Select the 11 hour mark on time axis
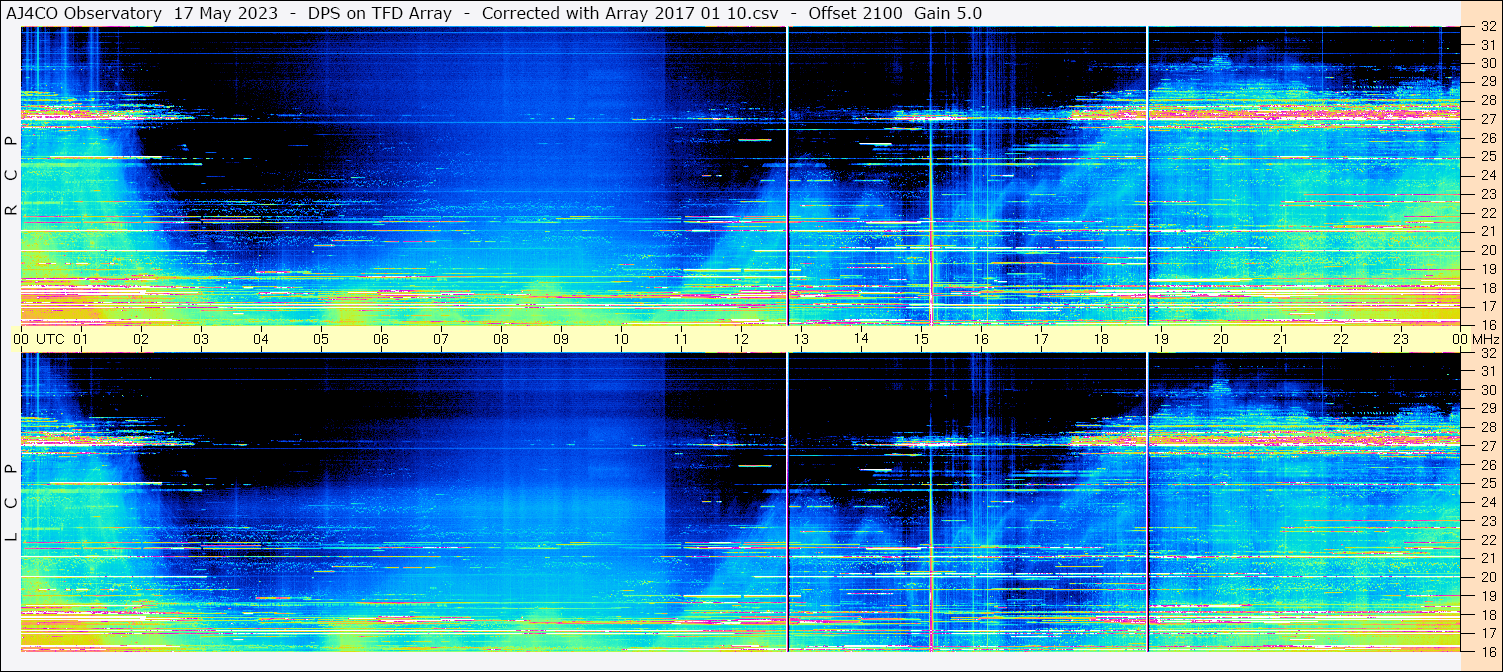The image size is (1503, 672). pos(681,339)
